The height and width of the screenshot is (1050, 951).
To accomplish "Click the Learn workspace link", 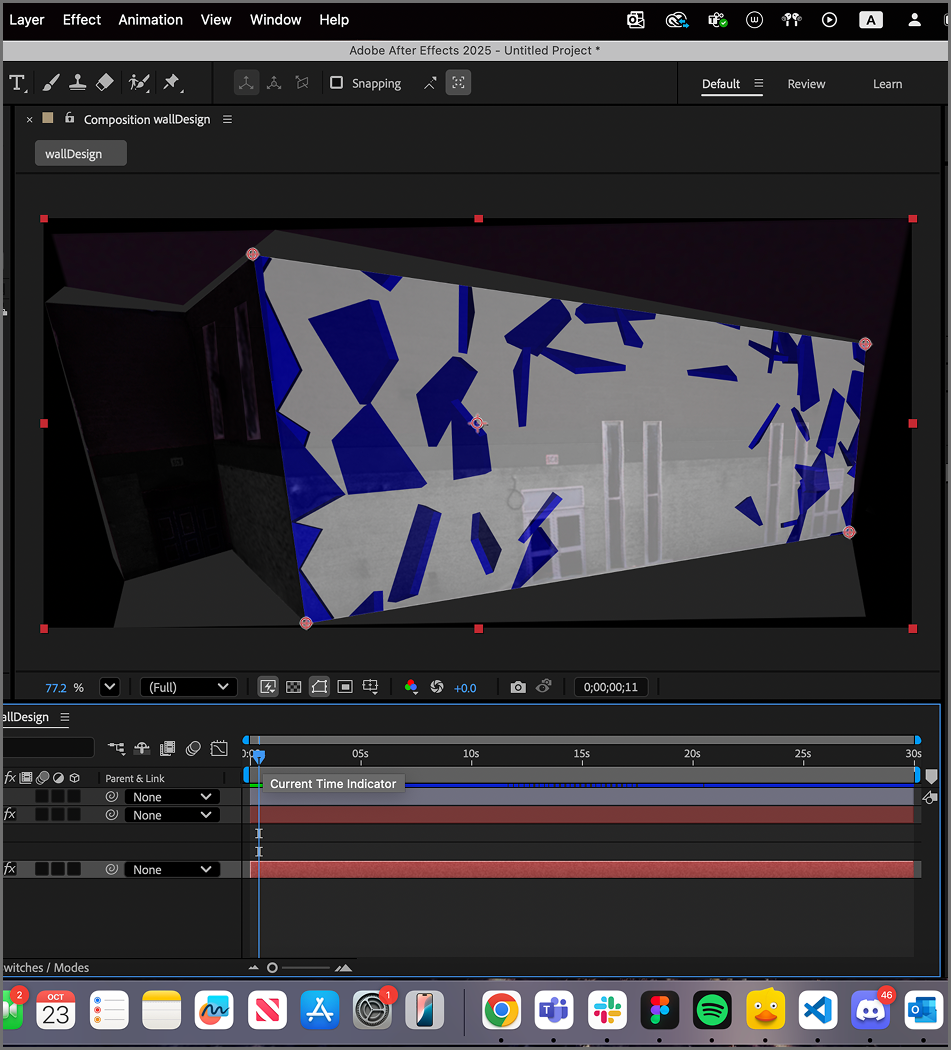I will click(887, 84).
